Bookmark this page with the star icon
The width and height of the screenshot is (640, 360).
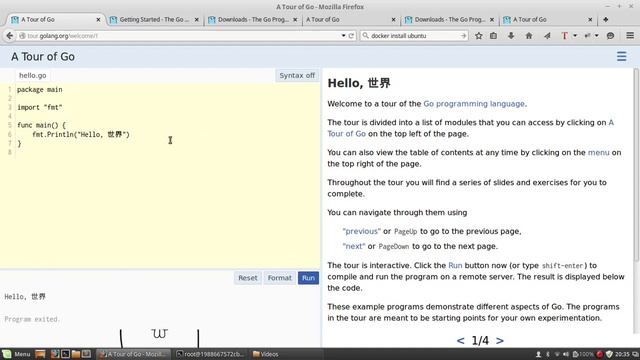pos(479,36)
